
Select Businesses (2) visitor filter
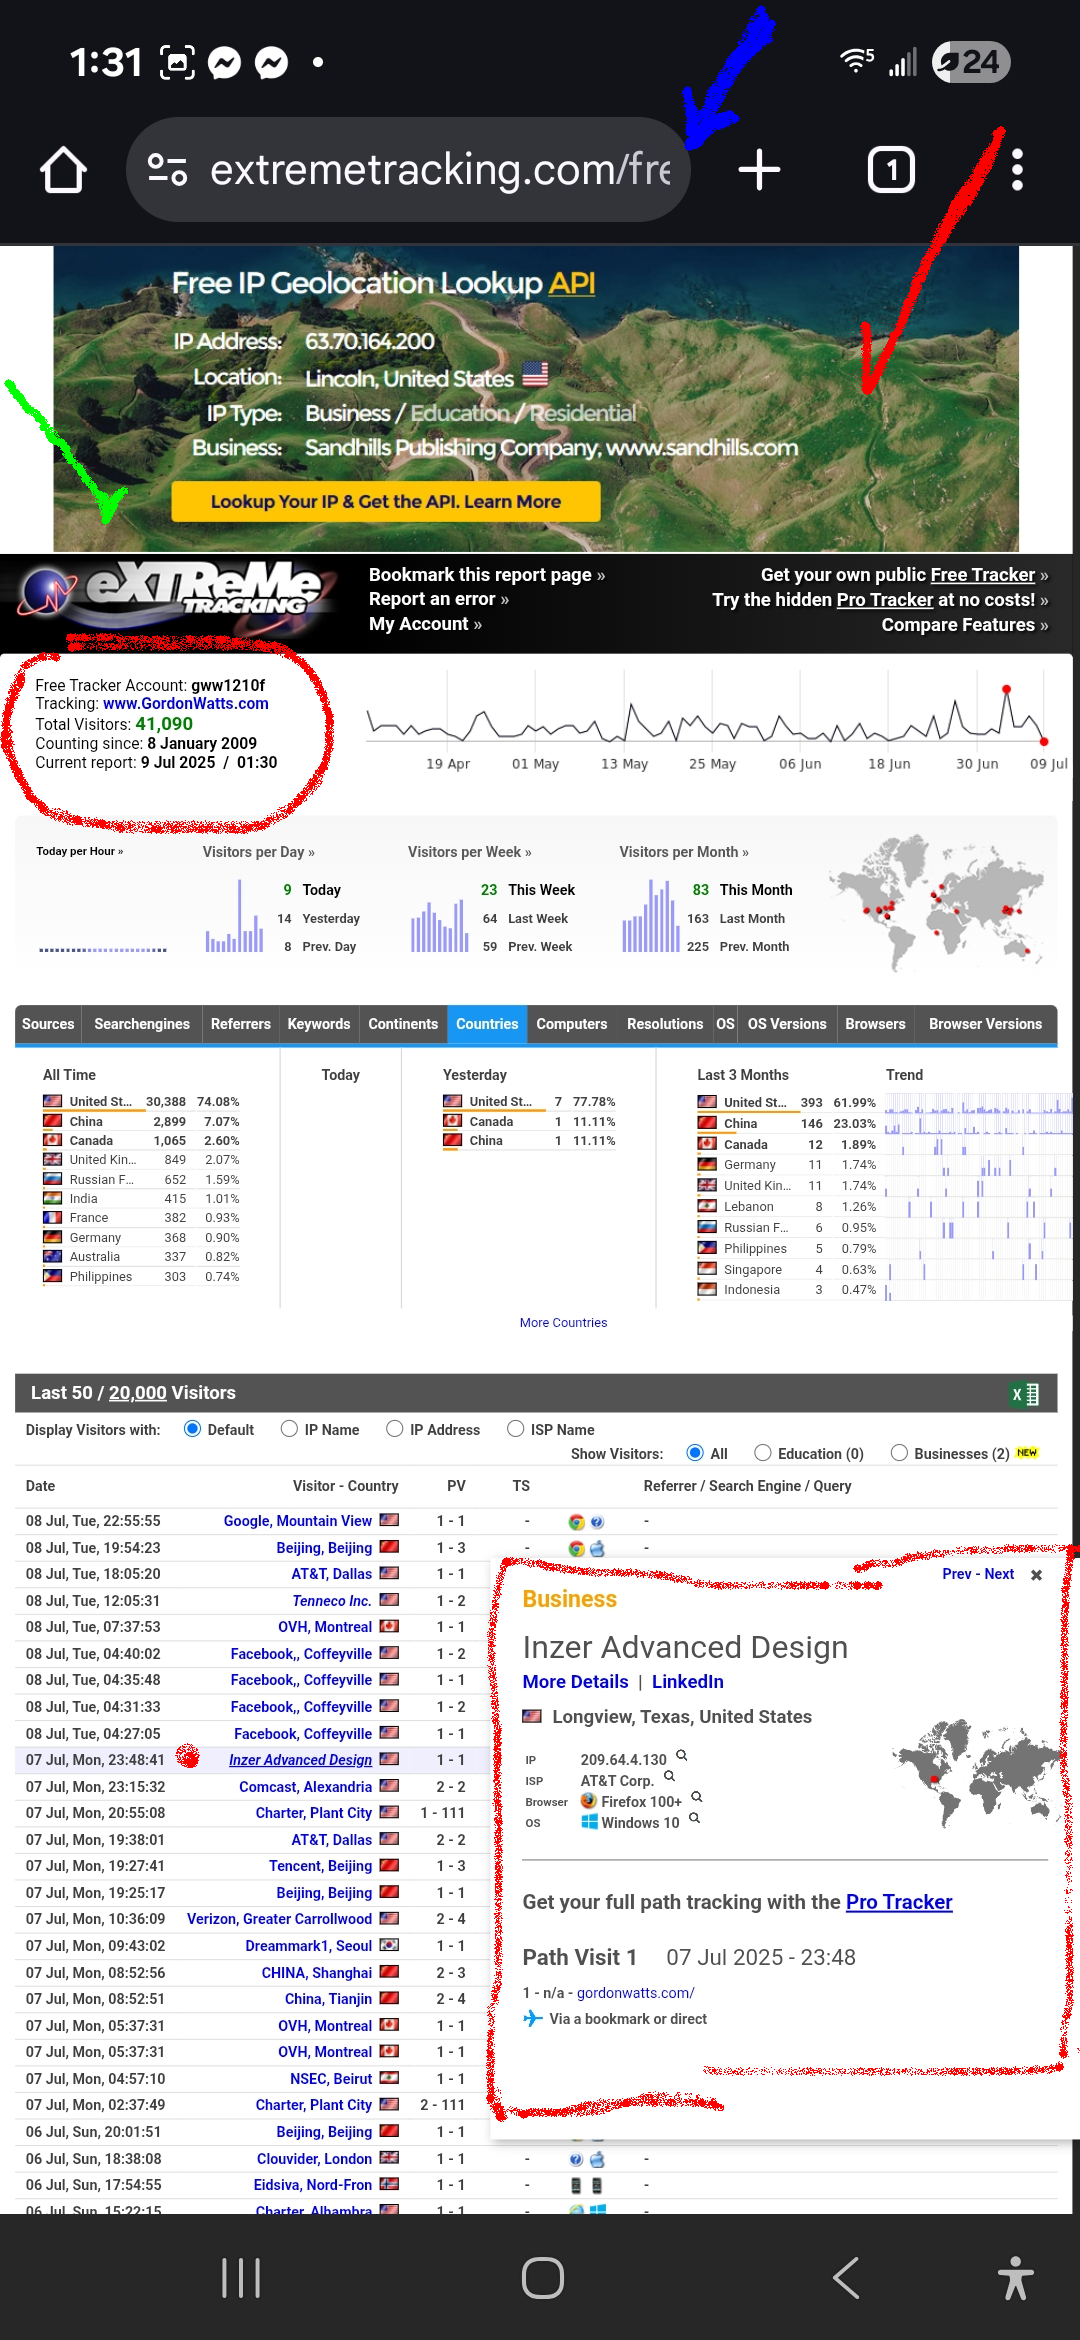(899, 1453)
